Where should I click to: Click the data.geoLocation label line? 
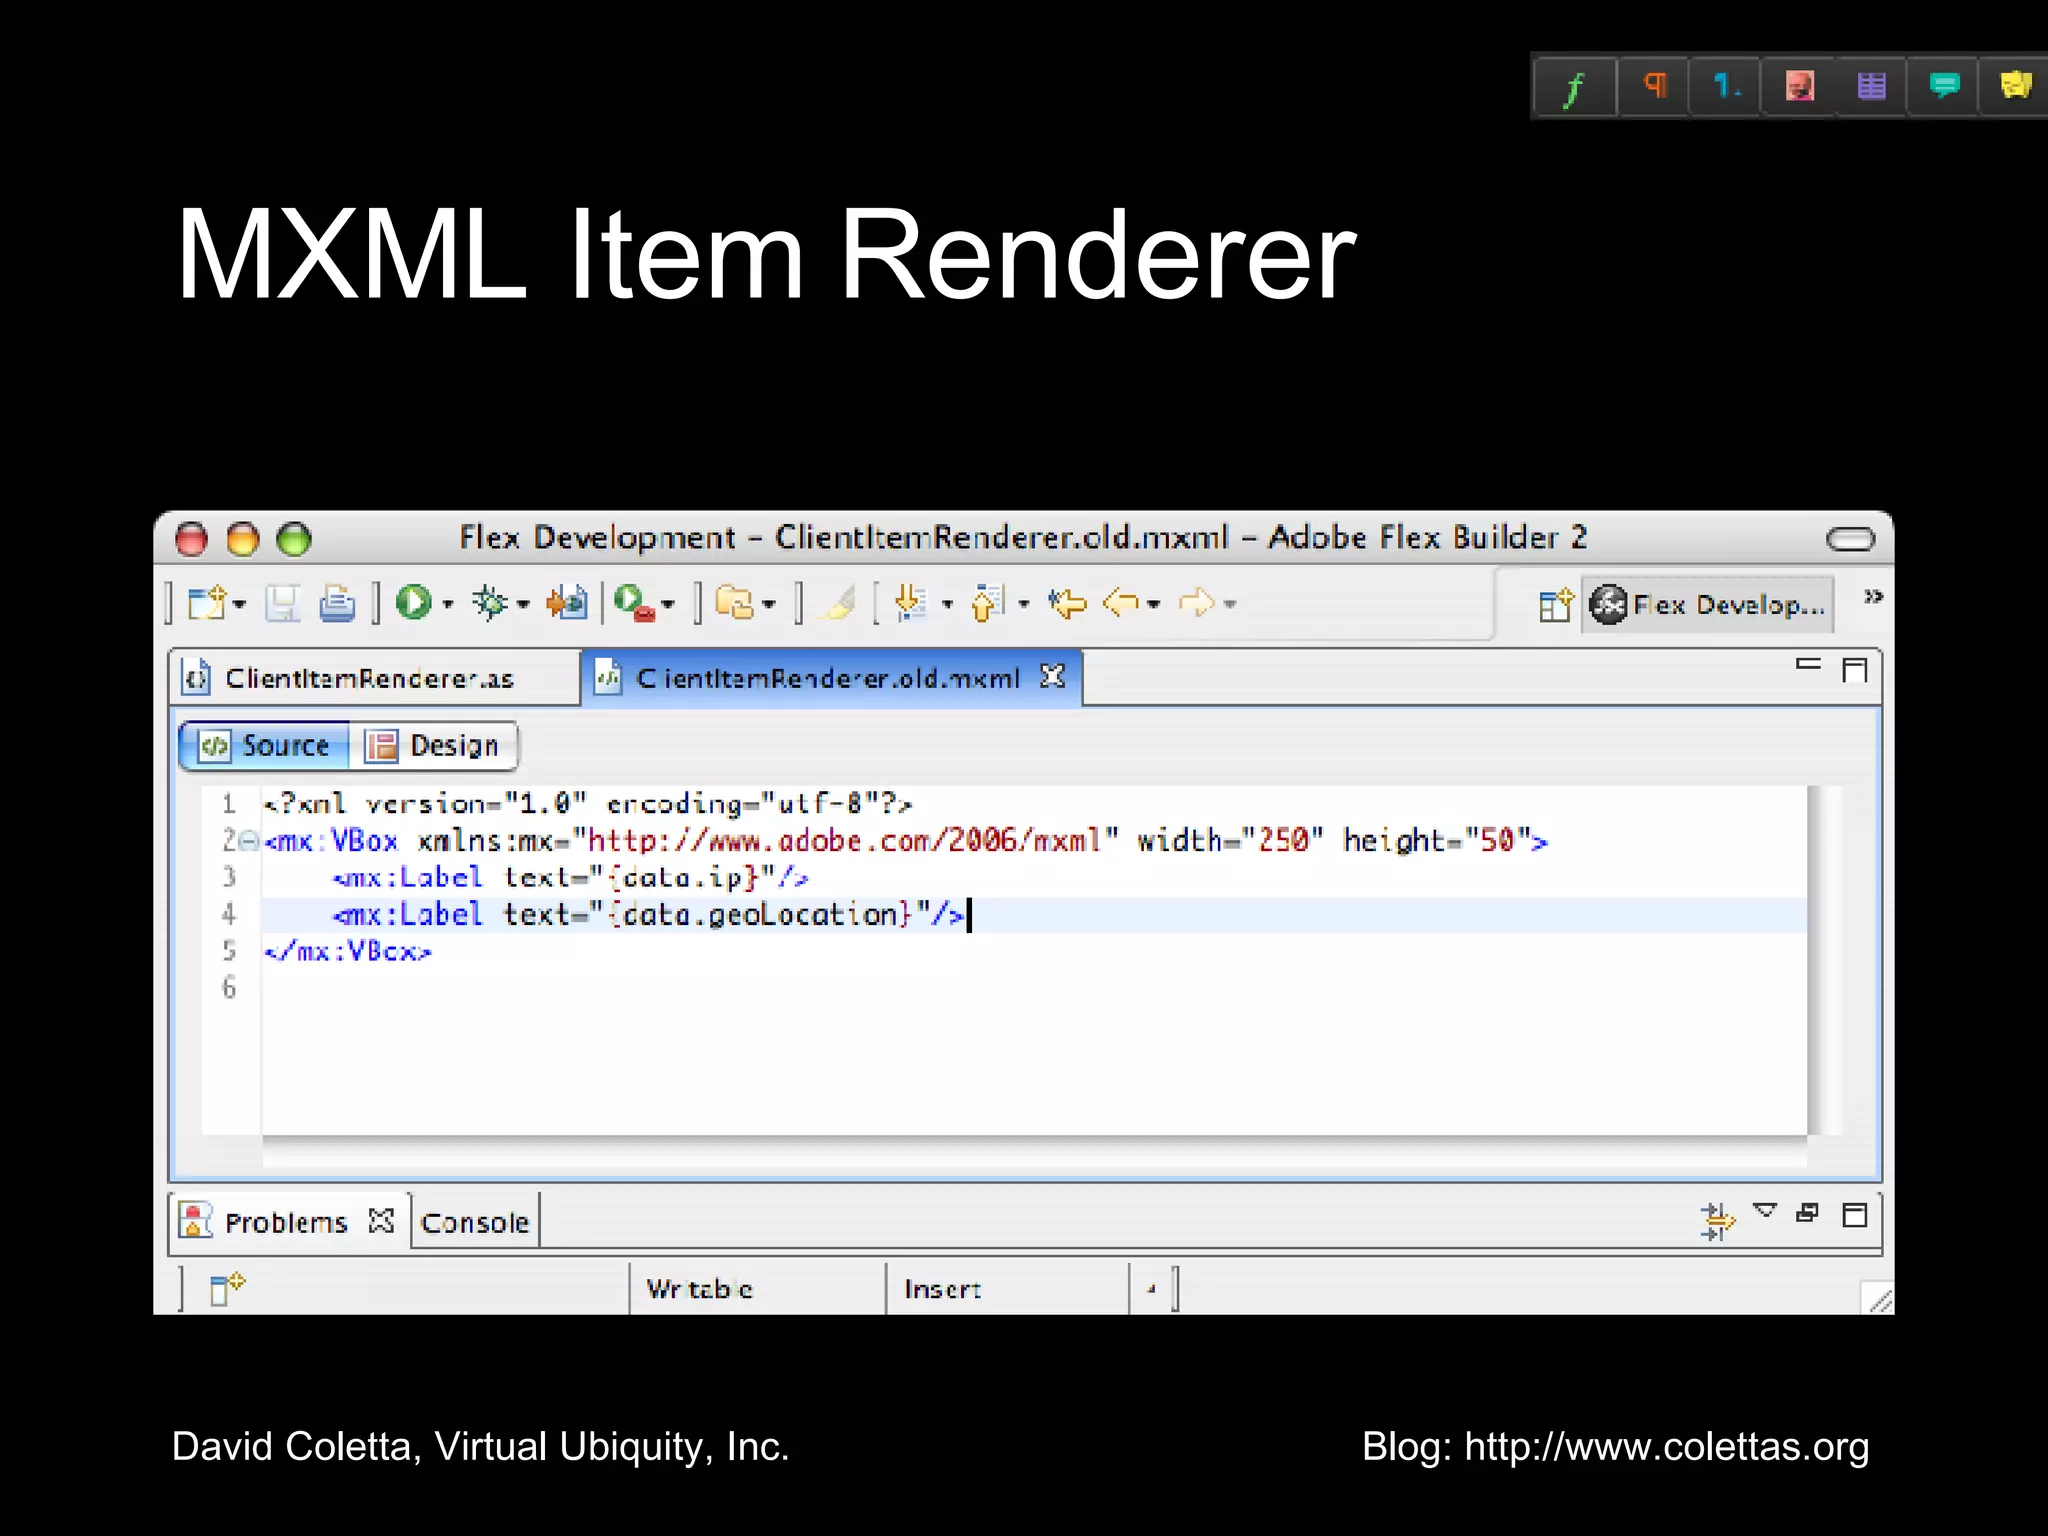[x=648, y=915]
